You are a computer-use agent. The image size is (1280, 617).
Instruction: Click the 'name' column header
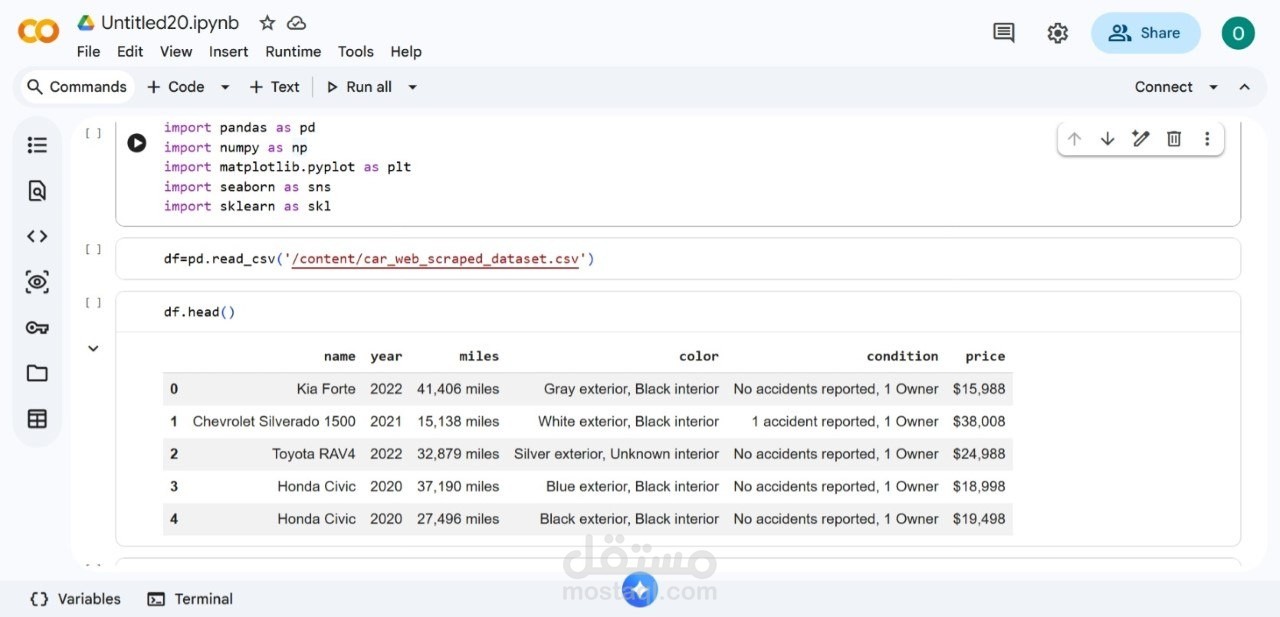tap(340, 356)
